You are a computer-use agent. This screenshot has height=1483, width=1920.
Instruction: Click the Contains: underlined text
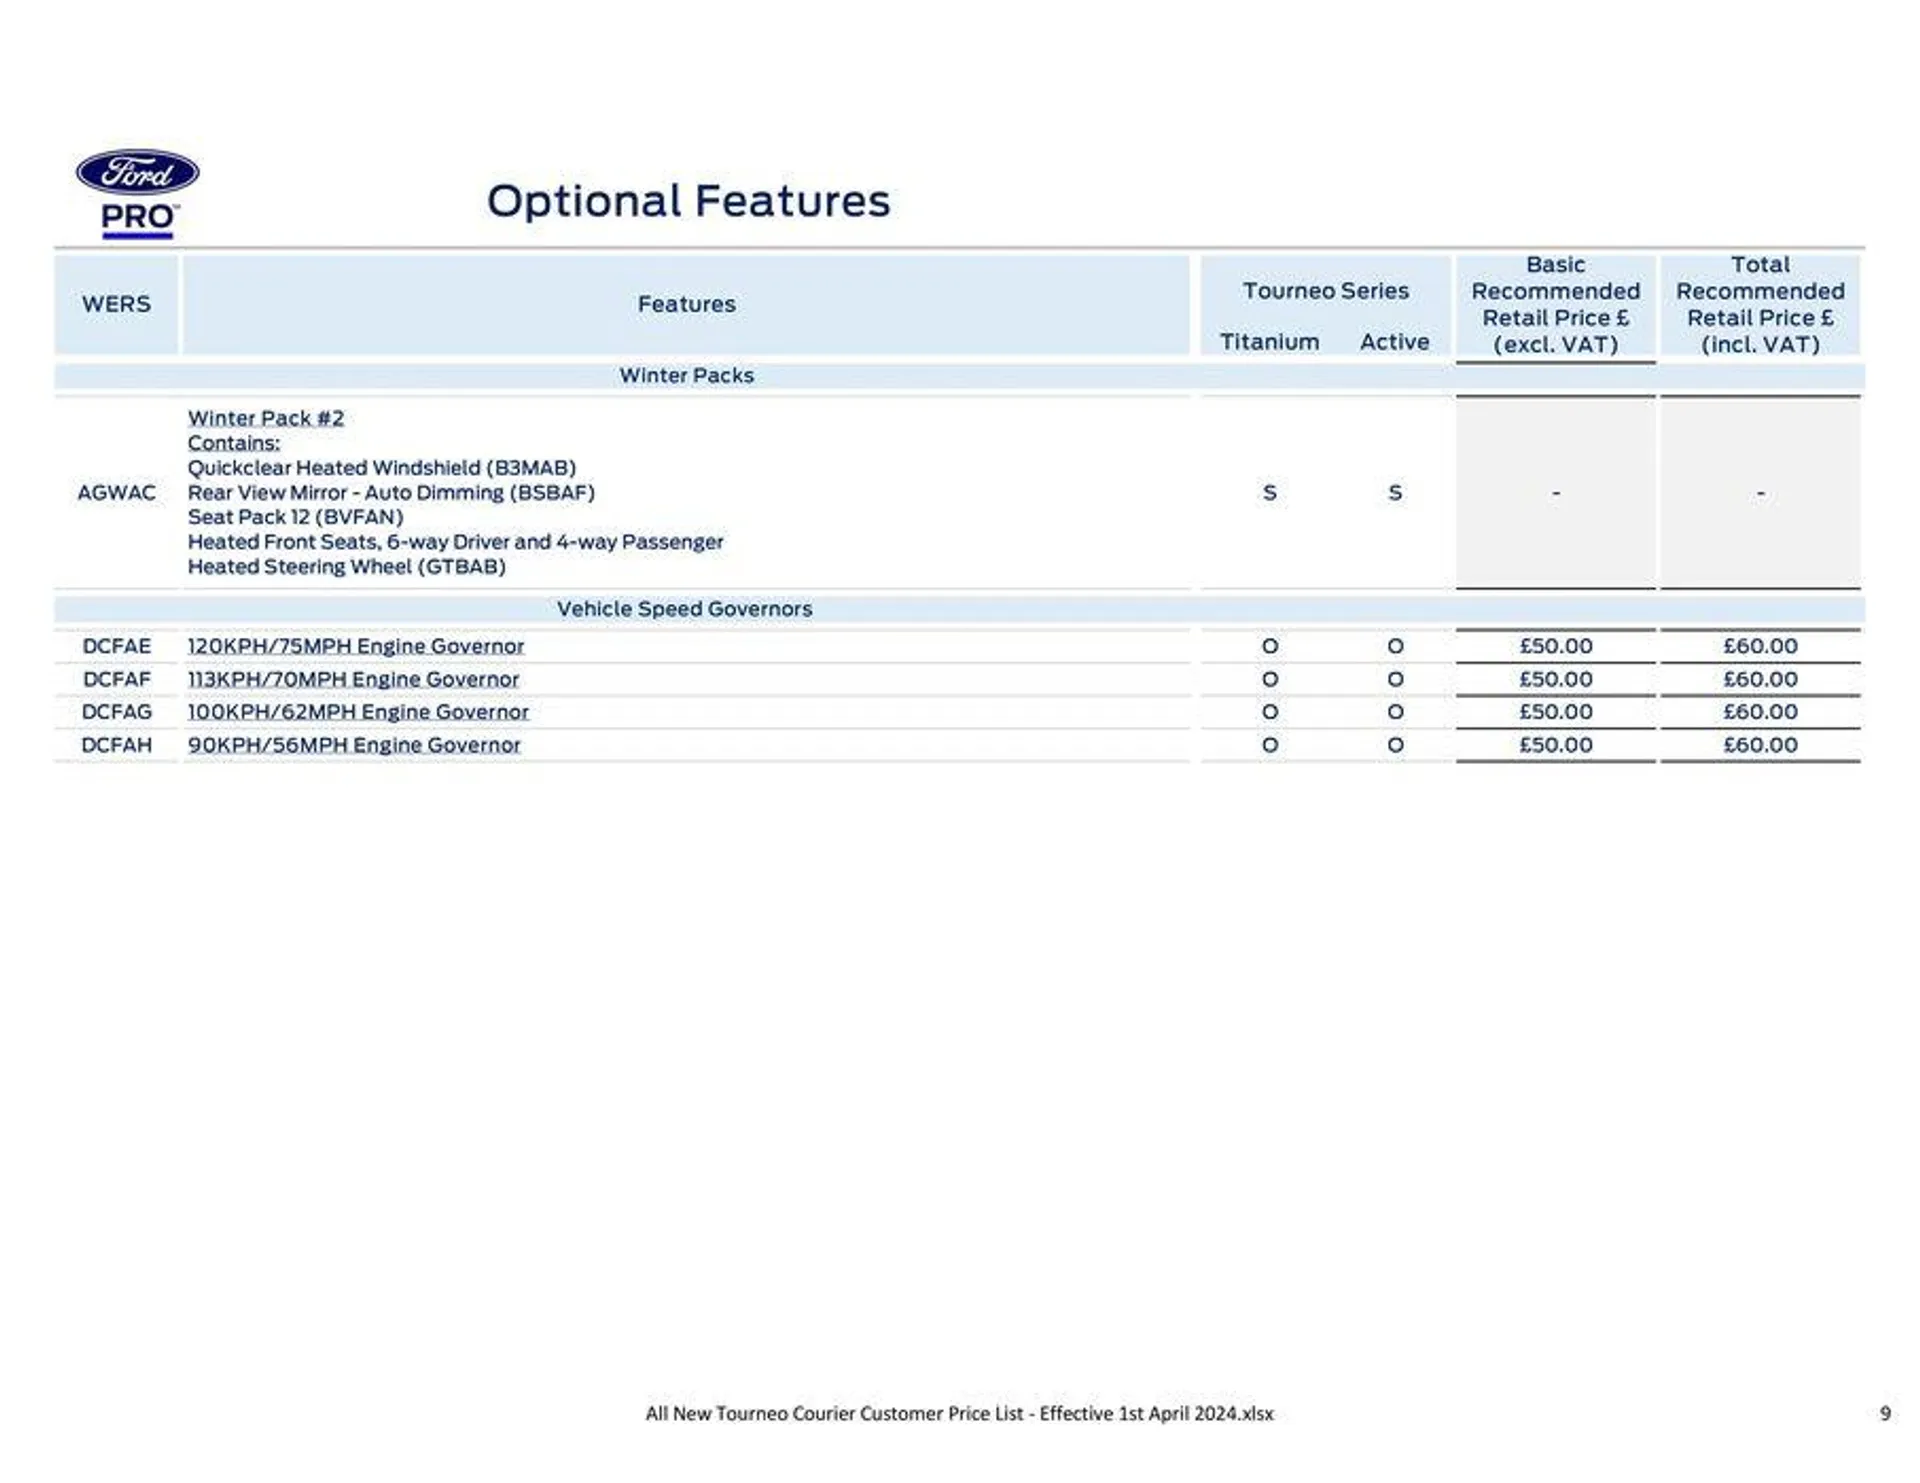pos(234,443)
